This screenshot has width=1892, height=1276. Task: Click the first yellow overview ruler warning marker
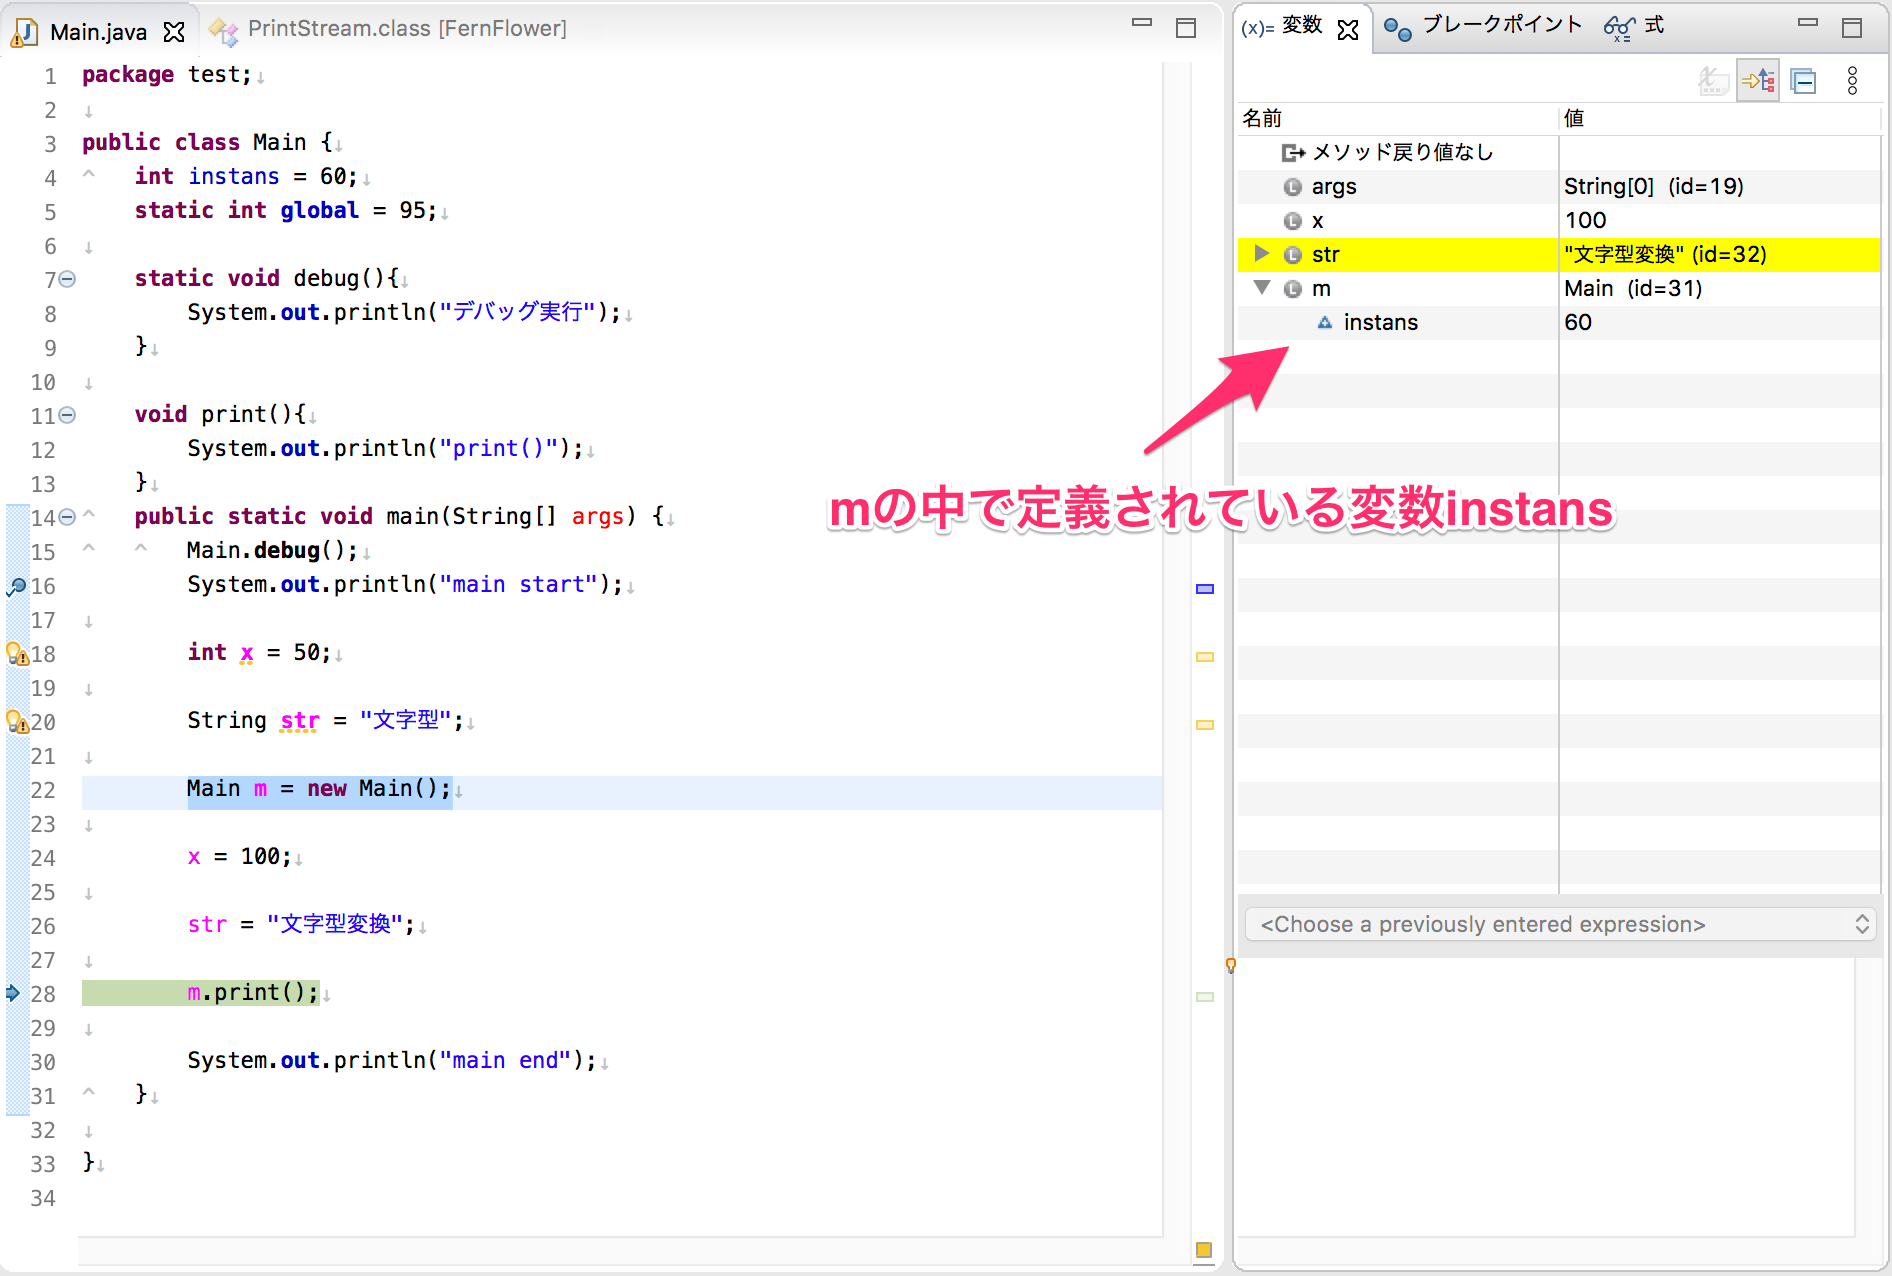pyautogui.click(x=1205, y=657)
